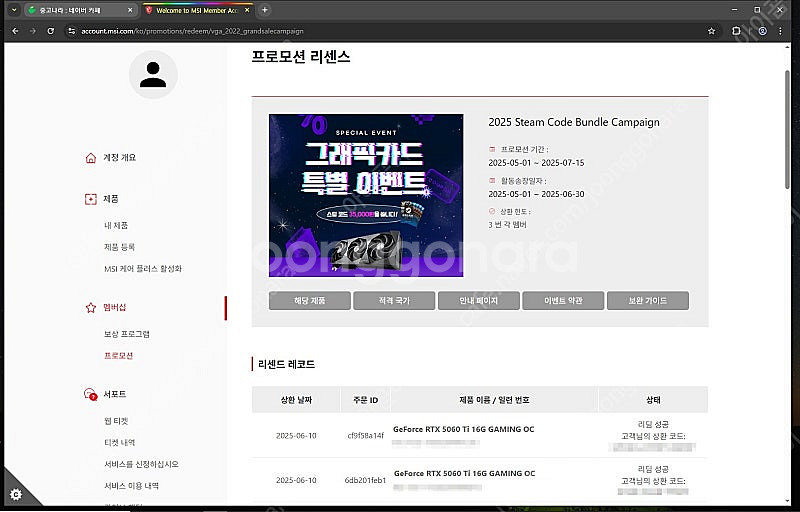Open the tab search dropdown arrow
This screenshot has height=512, width=800.
[14, 10]
